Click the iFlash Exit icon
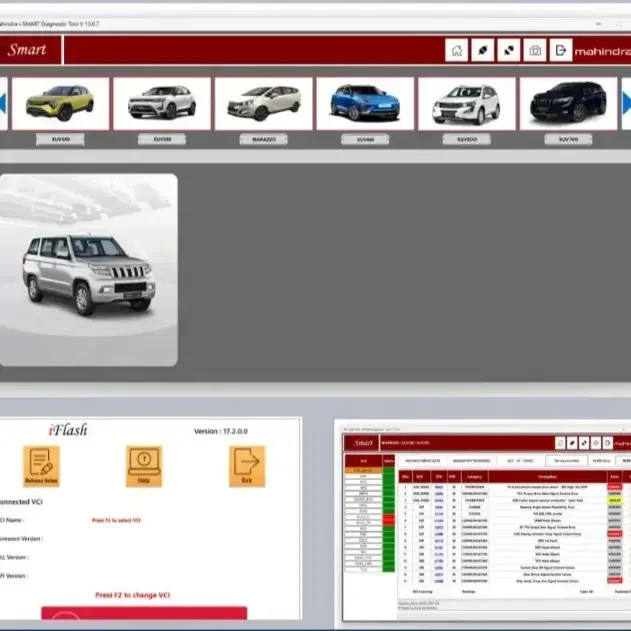This screenshot has width=631, height=631. pos(247,466)
